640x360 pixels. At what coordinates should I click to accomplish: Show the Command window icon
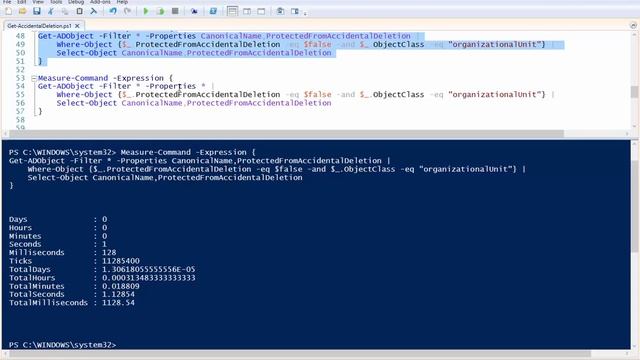coord(280,11)
